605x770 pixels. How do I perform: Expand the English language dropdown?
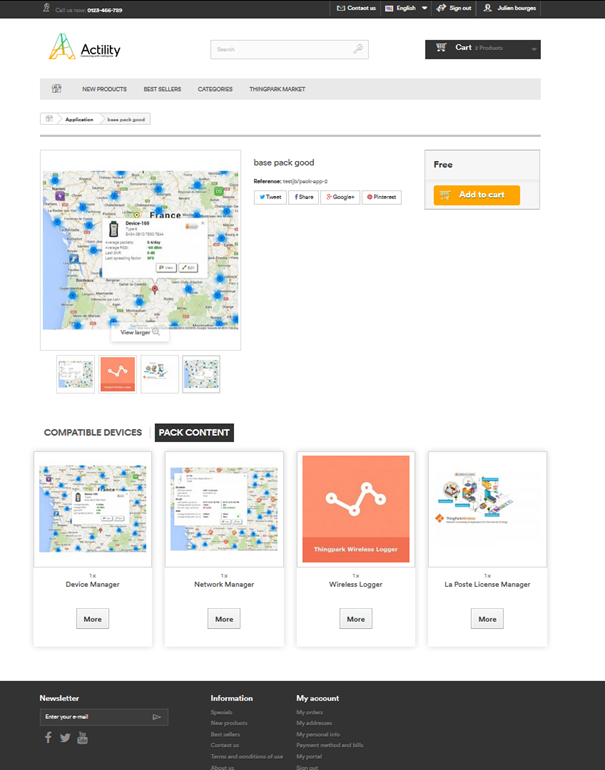424,8
